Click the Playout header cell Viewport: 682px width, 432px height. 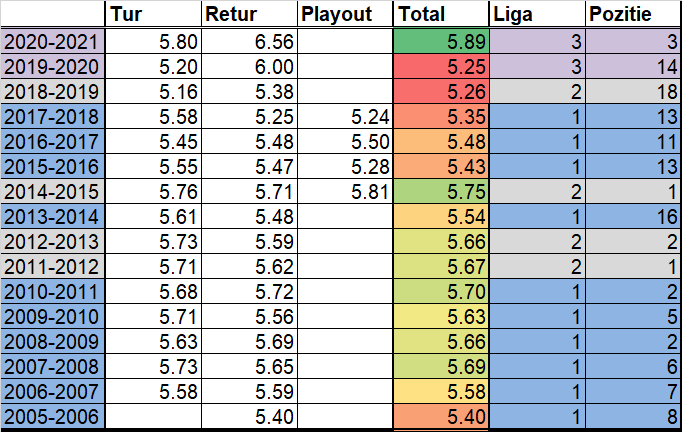click(345, 14)
